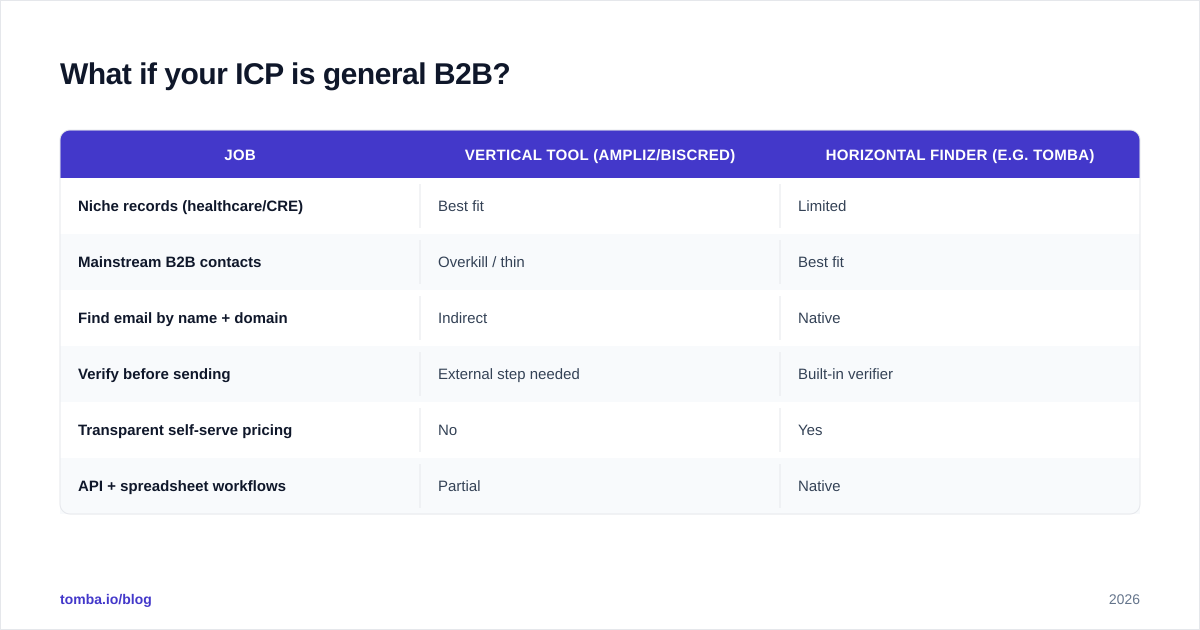The height and width of the screenshot is (630, 1200).
Task: Click the 'Yes' cell in the pricing row
Action: point(810,430)
